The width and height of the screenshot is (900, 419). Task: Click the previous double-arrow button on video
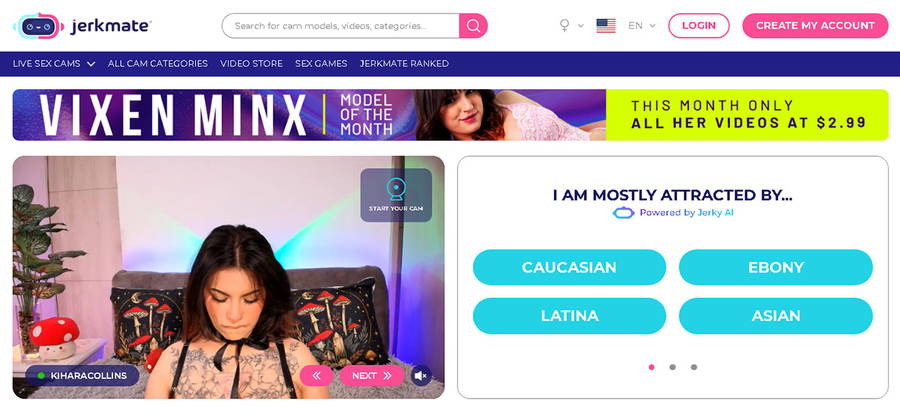pyautogui.click(x=316, y=376)
